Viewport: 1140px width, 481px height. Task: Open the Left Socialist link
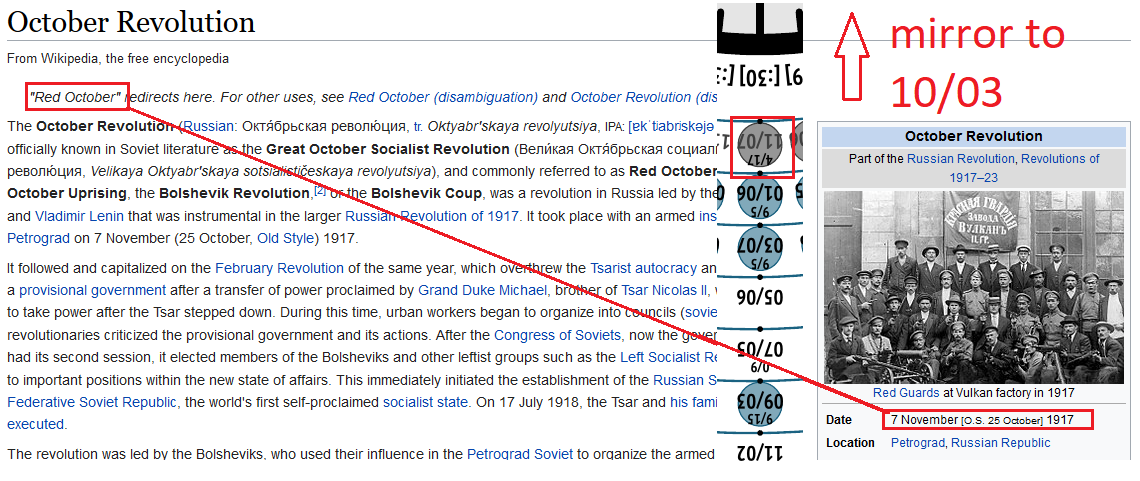(669, 357)
